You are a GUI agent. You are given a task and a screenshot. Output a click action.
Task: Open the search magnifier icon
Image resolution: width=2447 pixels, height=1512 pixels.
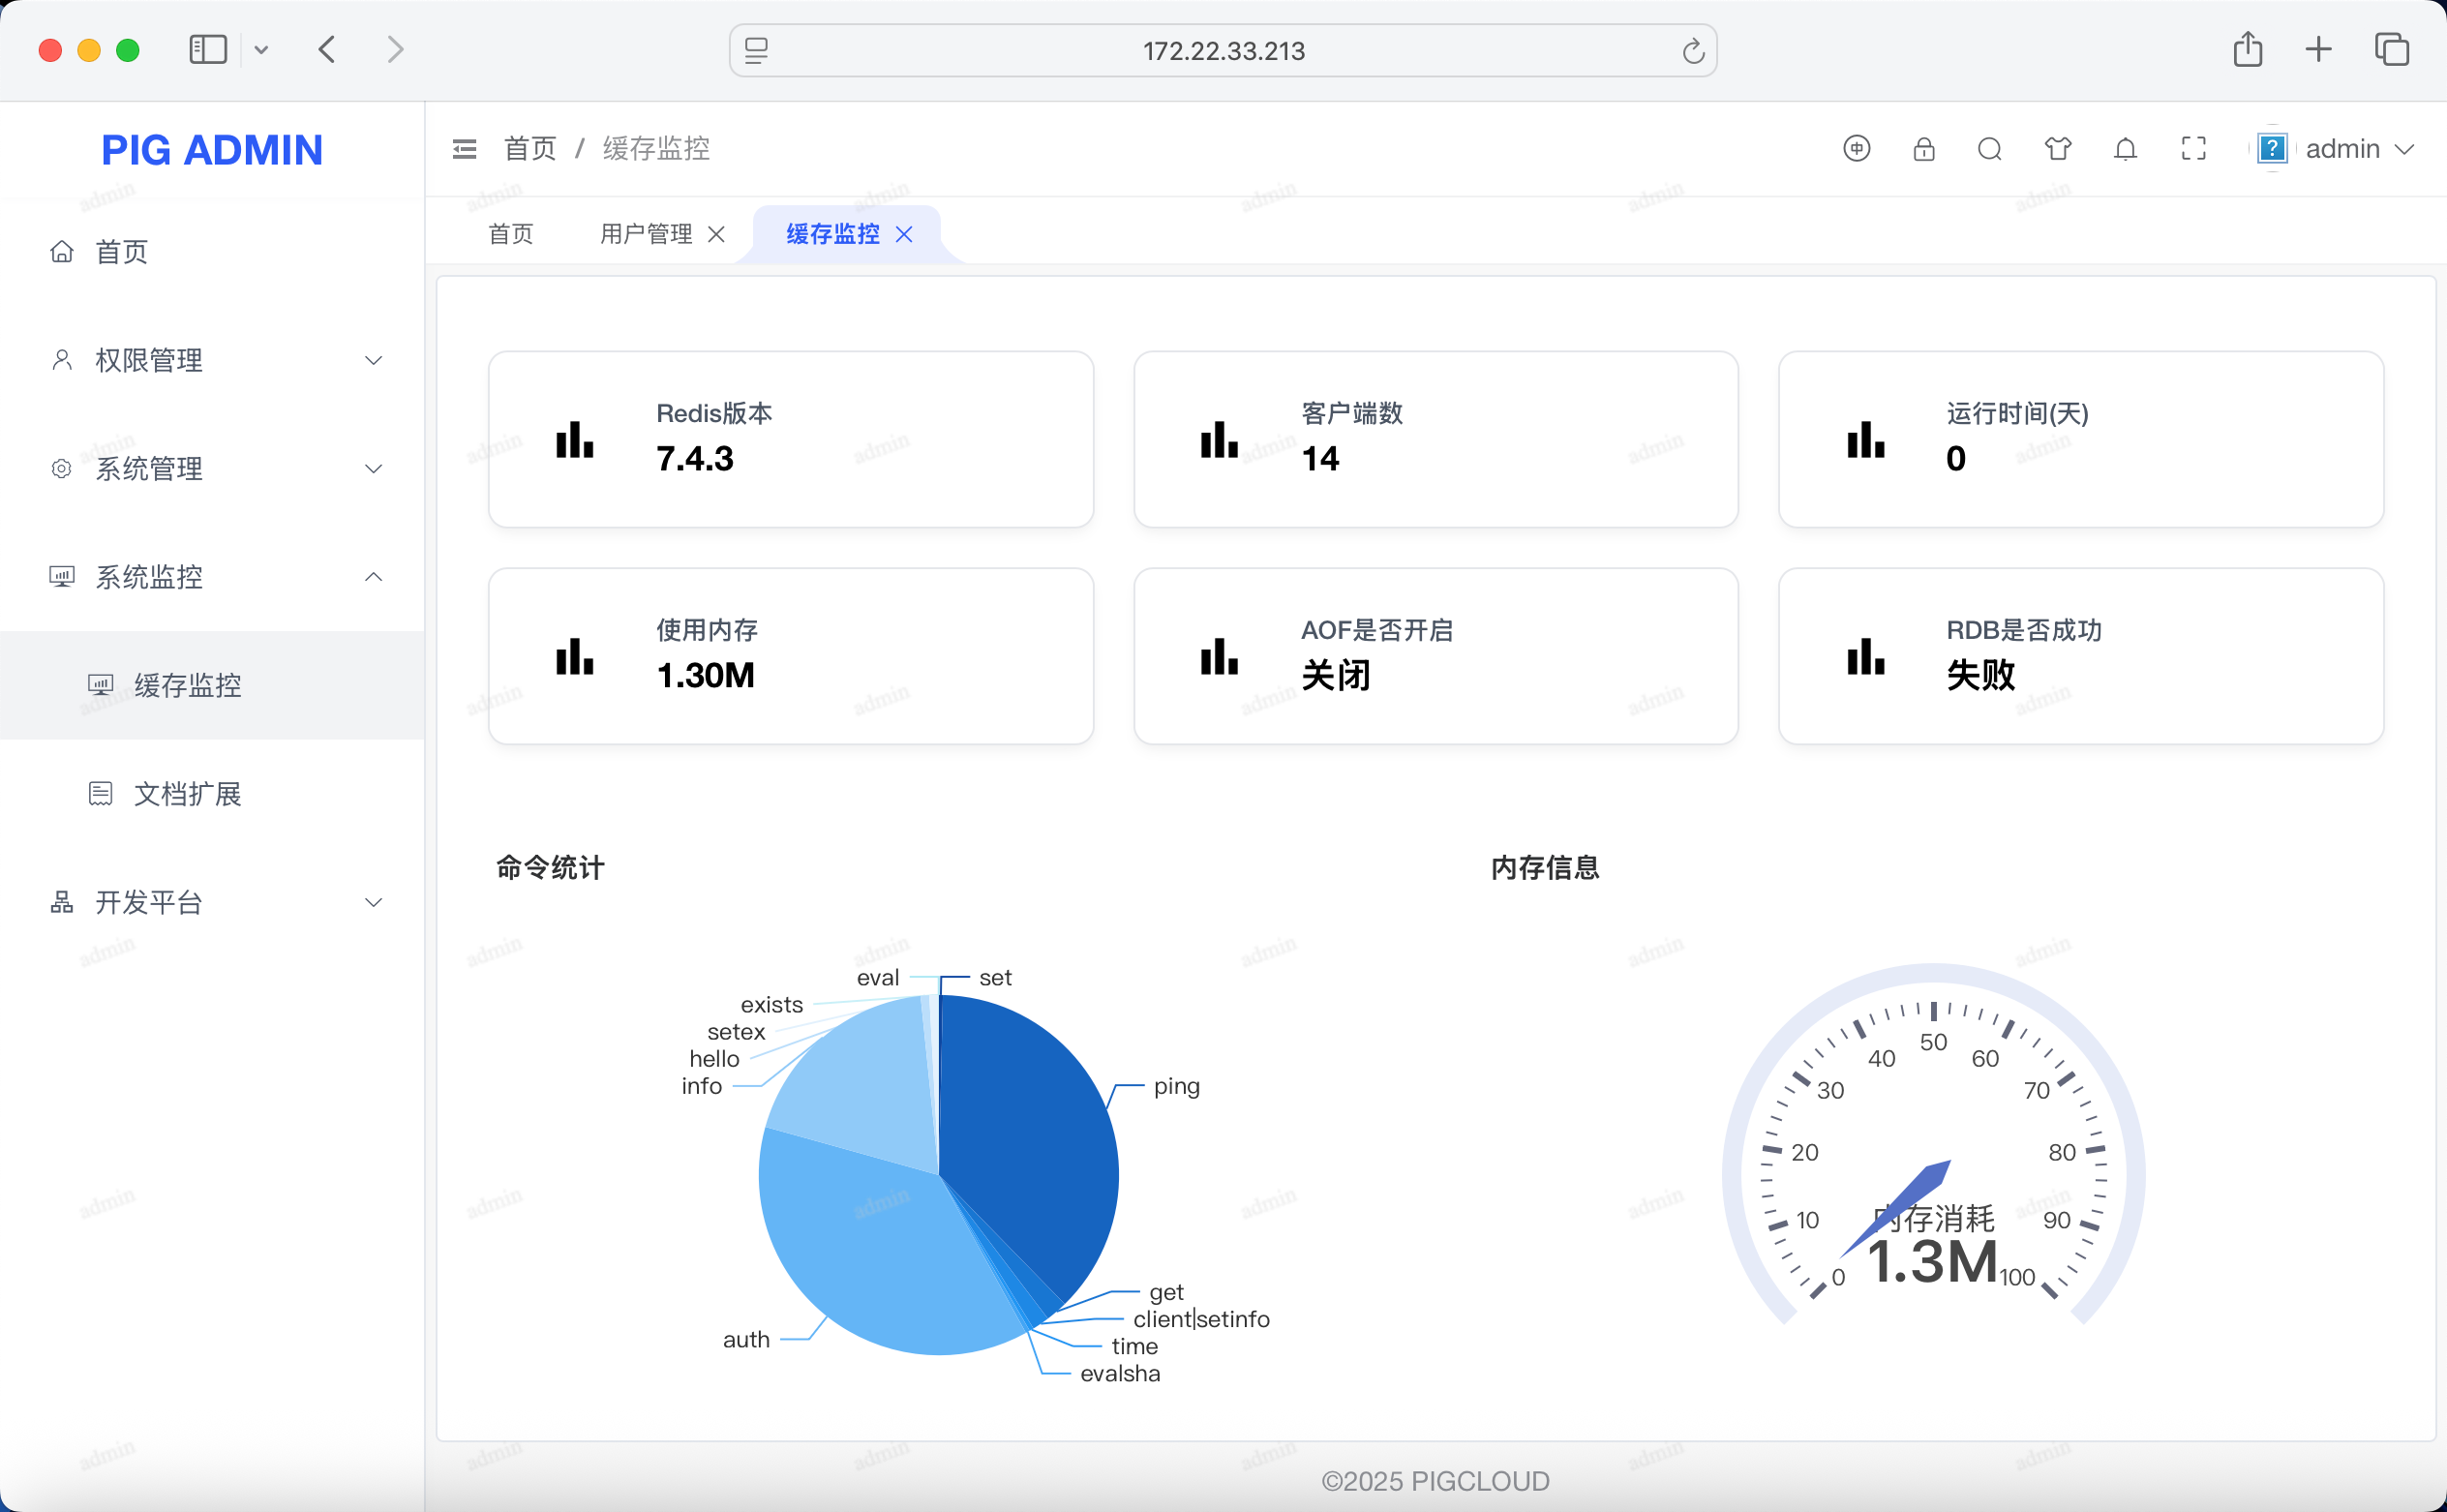1989,149
